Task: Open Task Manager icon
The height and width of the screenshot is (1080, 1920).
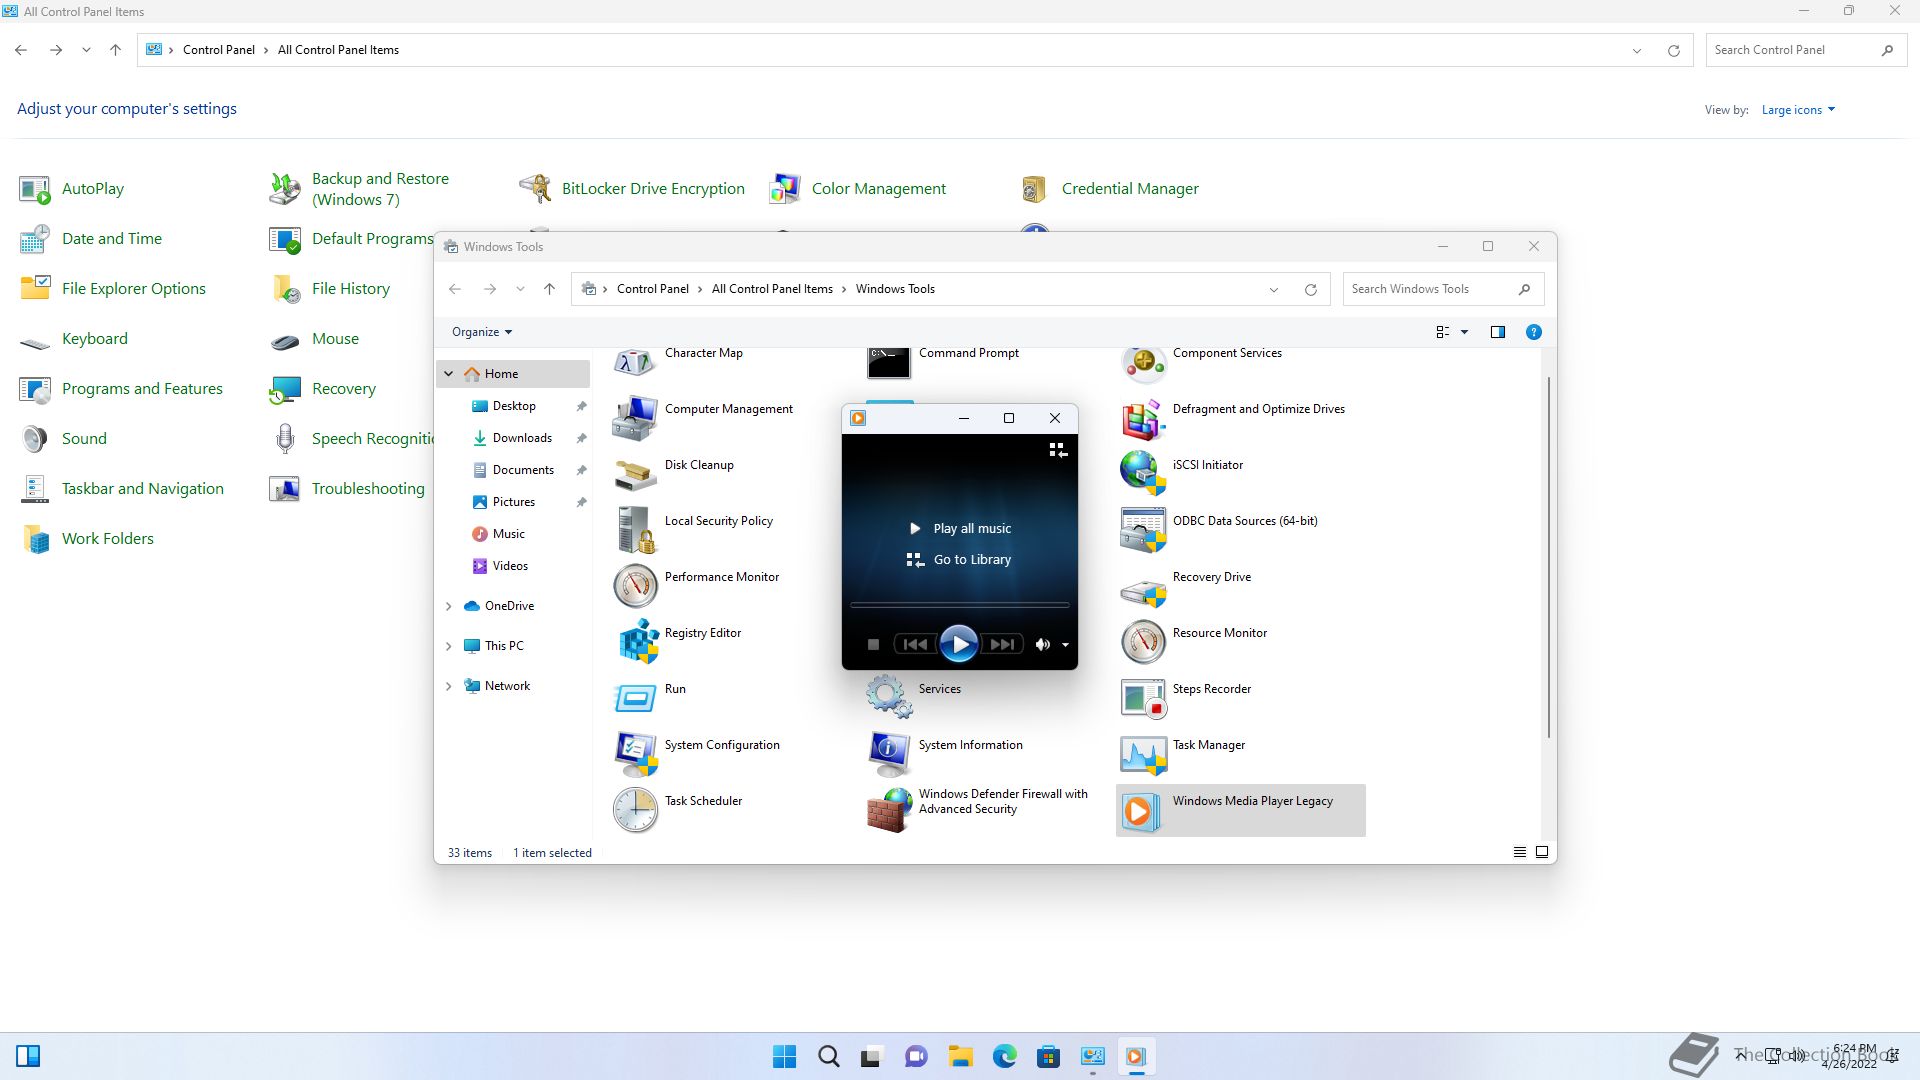Action: click(1143, 754)
